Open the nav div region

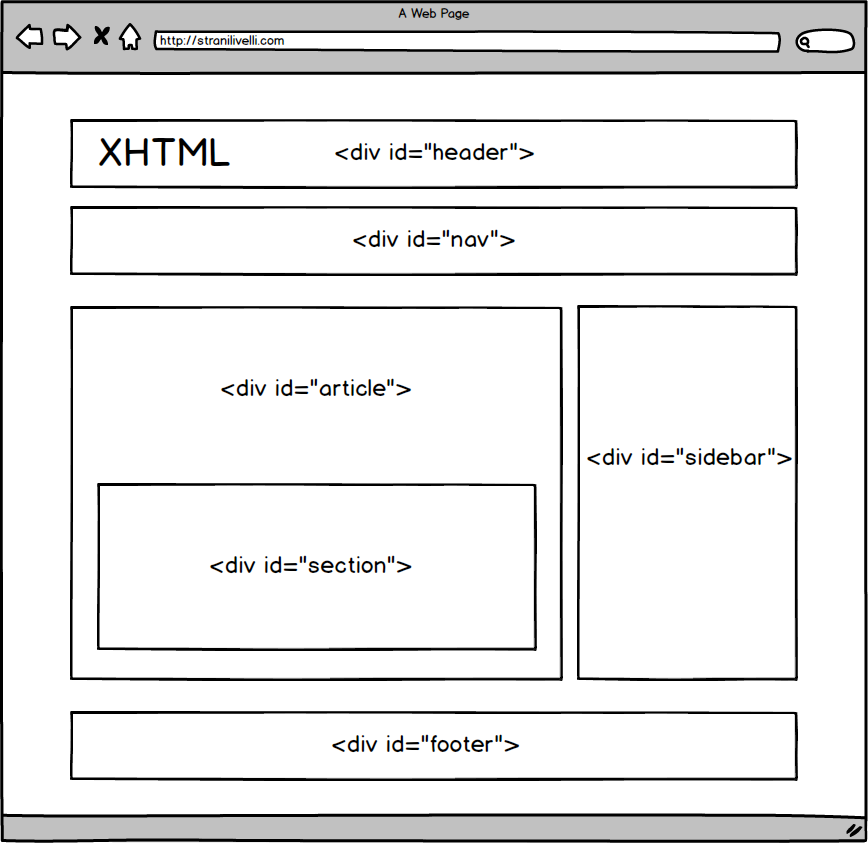[433, 240]
